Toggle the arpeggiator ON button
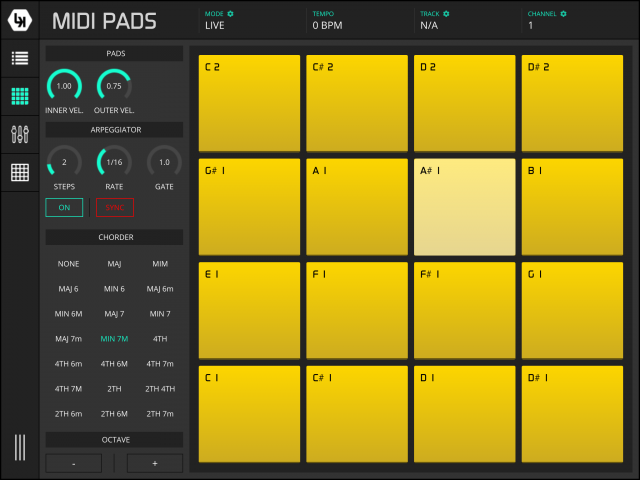Viewport: 640px width, 480px height. (x=64, y=207)
